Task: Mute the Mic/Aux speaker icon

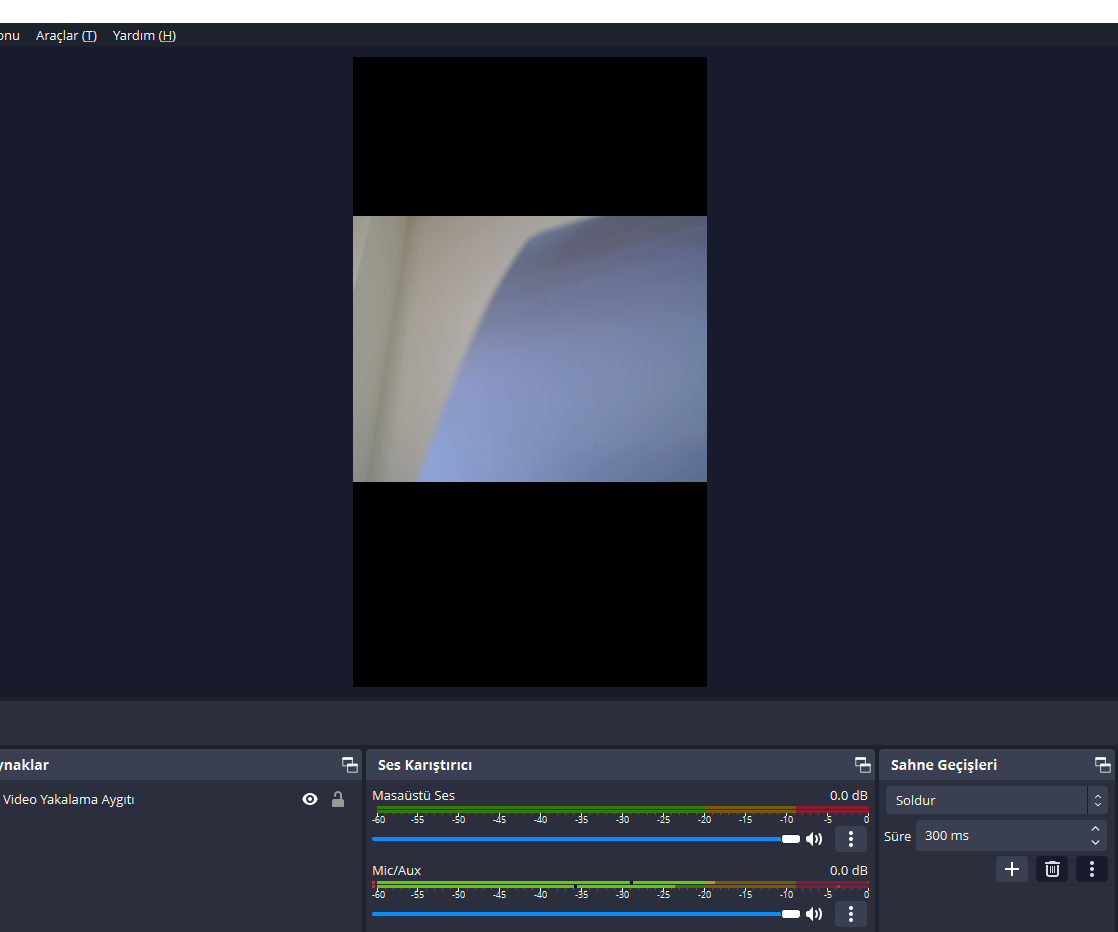Action: [x=814, y=914]
